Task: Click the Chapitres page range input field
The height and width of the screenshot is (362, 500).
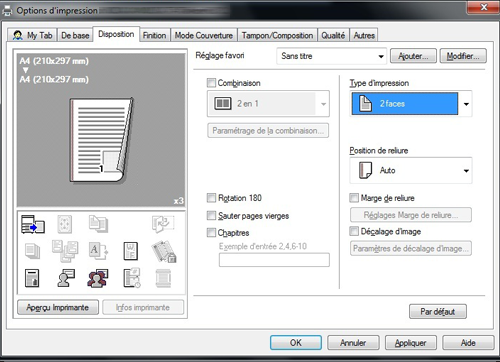Action: (274, 260)
